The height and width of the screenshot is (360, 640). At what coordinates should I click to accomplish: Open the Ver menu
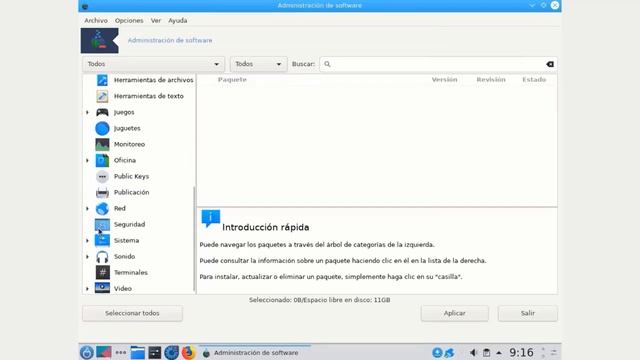[x=156, y=20]
